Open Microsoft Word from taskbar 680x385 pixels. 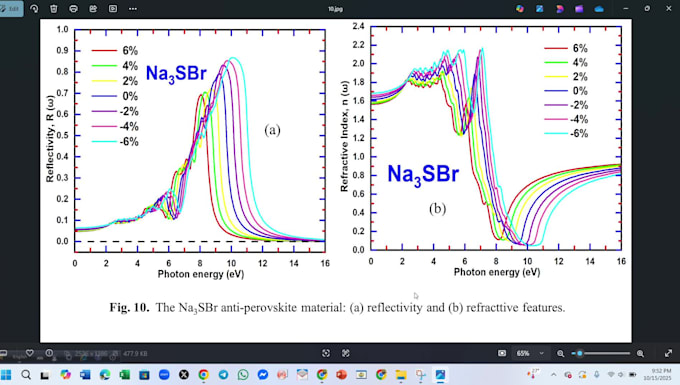pyautogui.click(x=85, y=375)
